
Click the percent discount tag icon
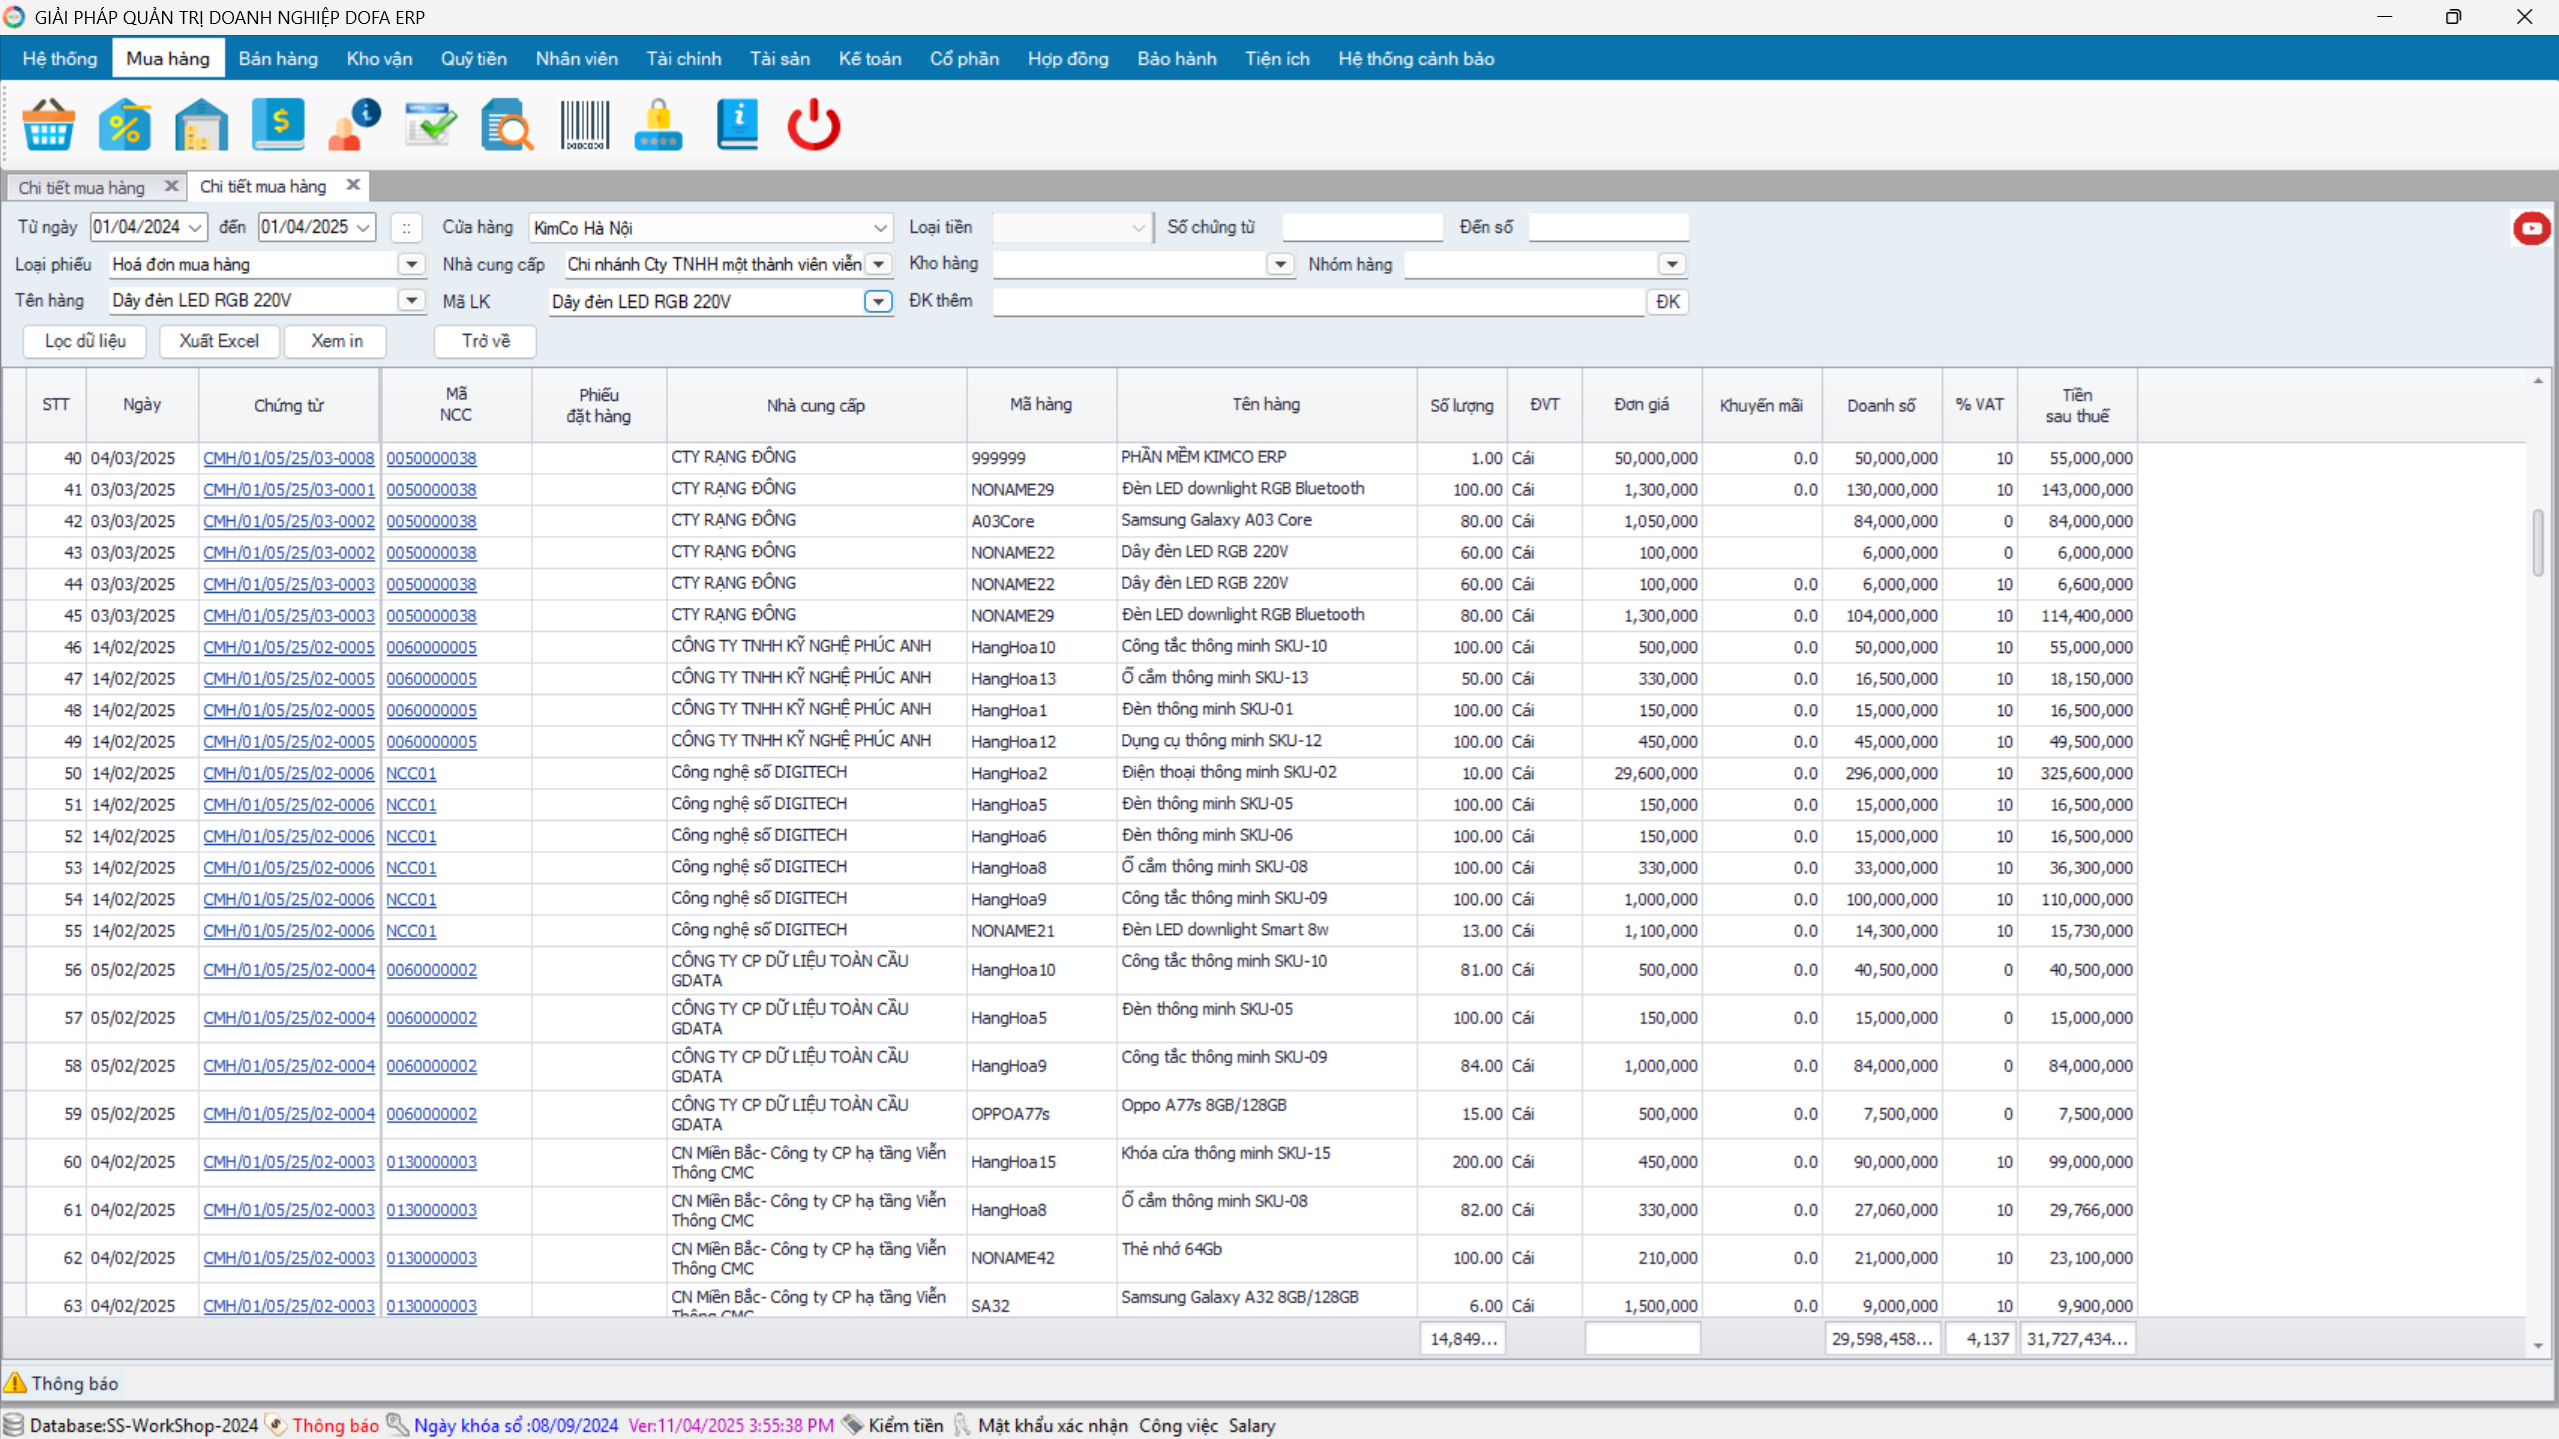point(125,125)
